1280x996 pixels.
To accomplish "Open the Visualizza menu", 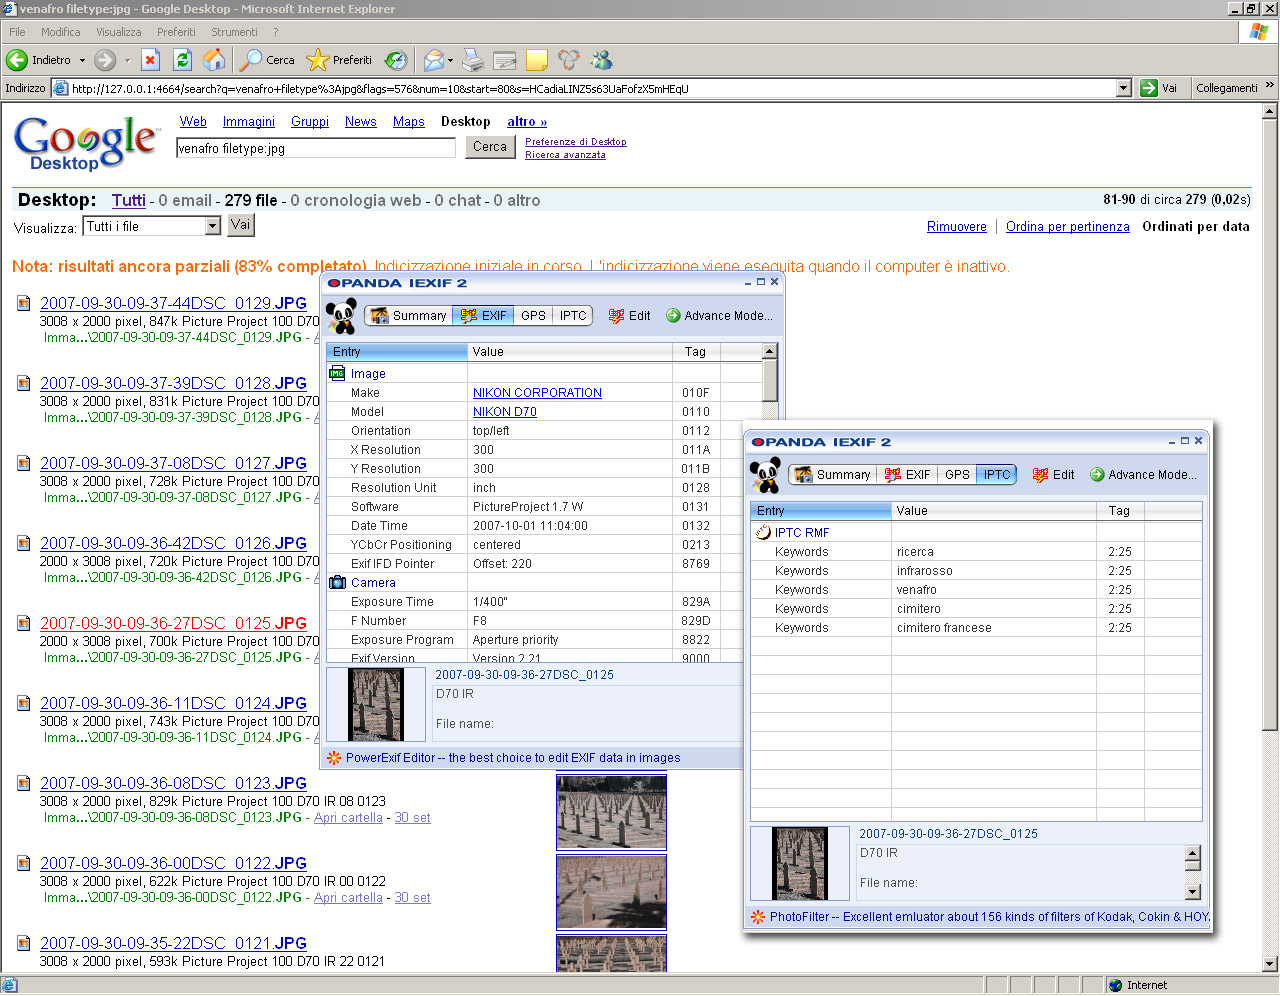I will (119, 32).
